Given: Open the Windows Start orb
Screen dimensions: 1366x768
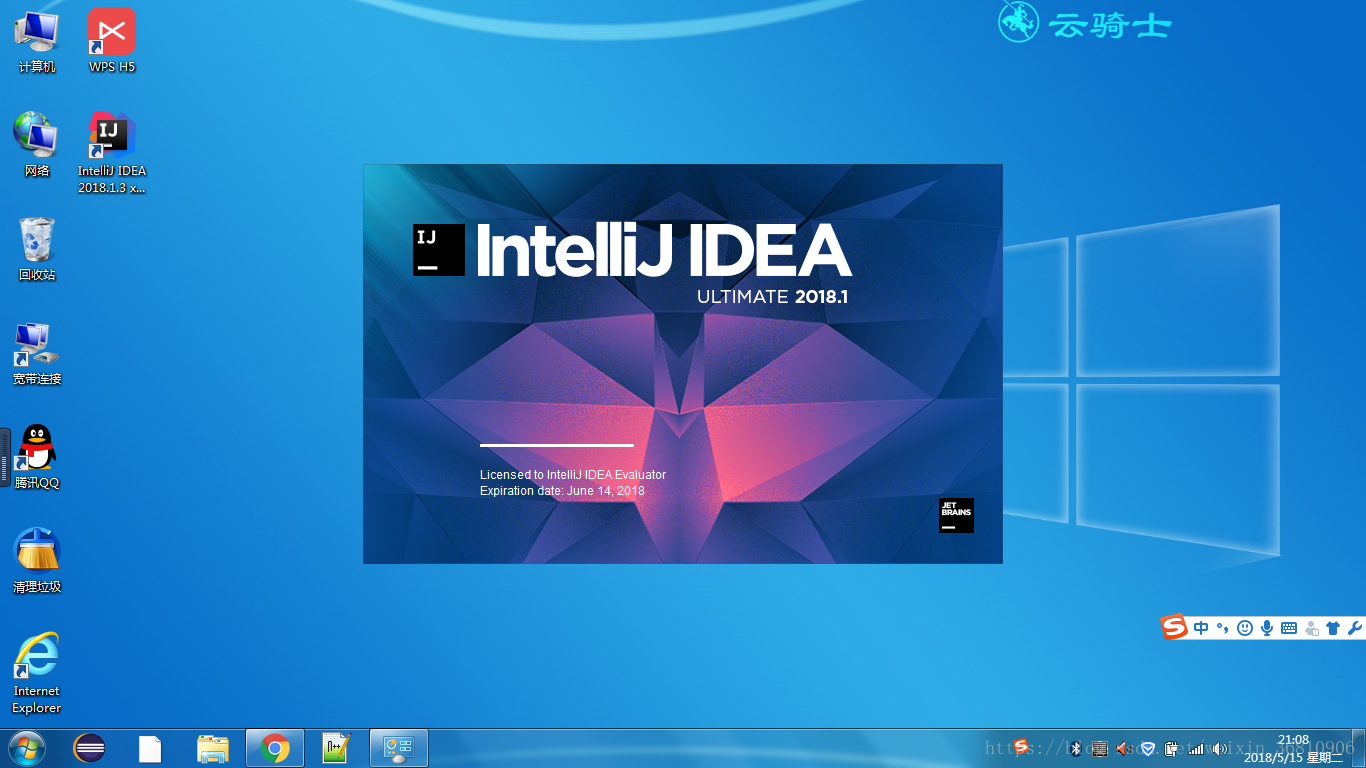Looking at the screenshot, I should [x=27, y=748].
